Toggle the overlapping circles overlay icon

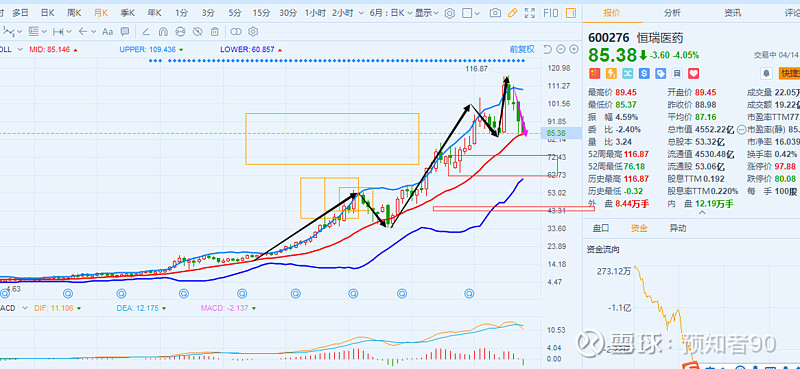[236, 32]
